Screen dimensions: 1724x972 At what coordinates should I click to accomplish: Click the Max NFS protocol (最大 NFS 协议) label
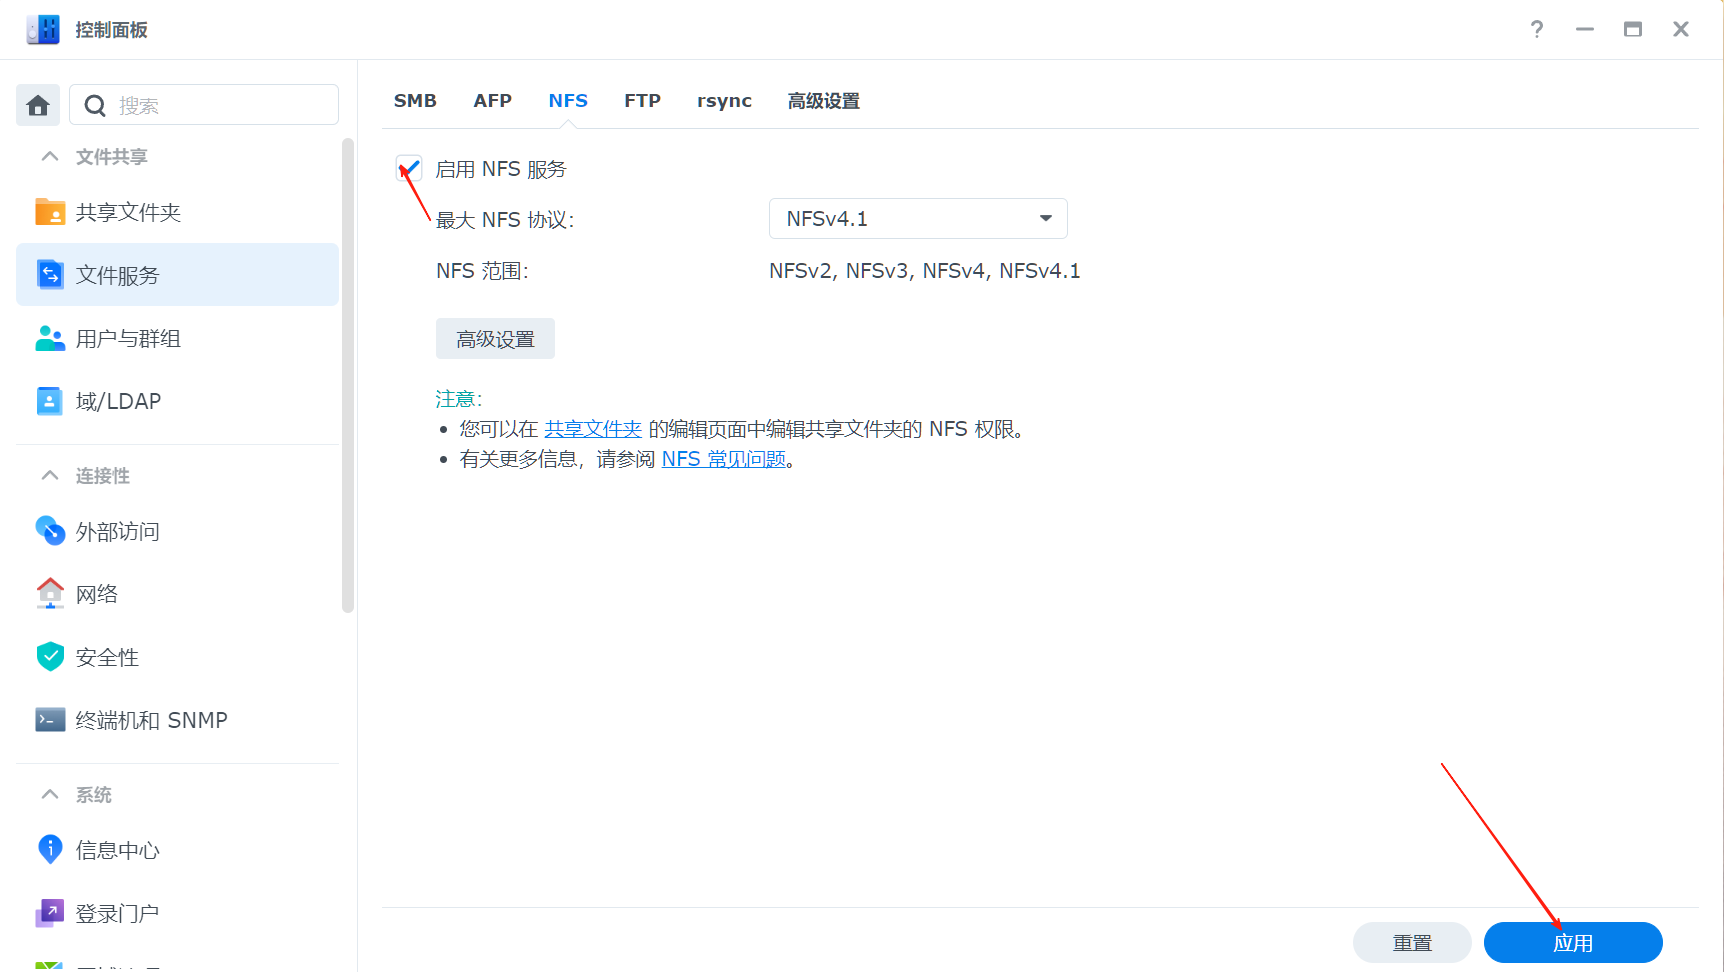click(x=505, y=220)
